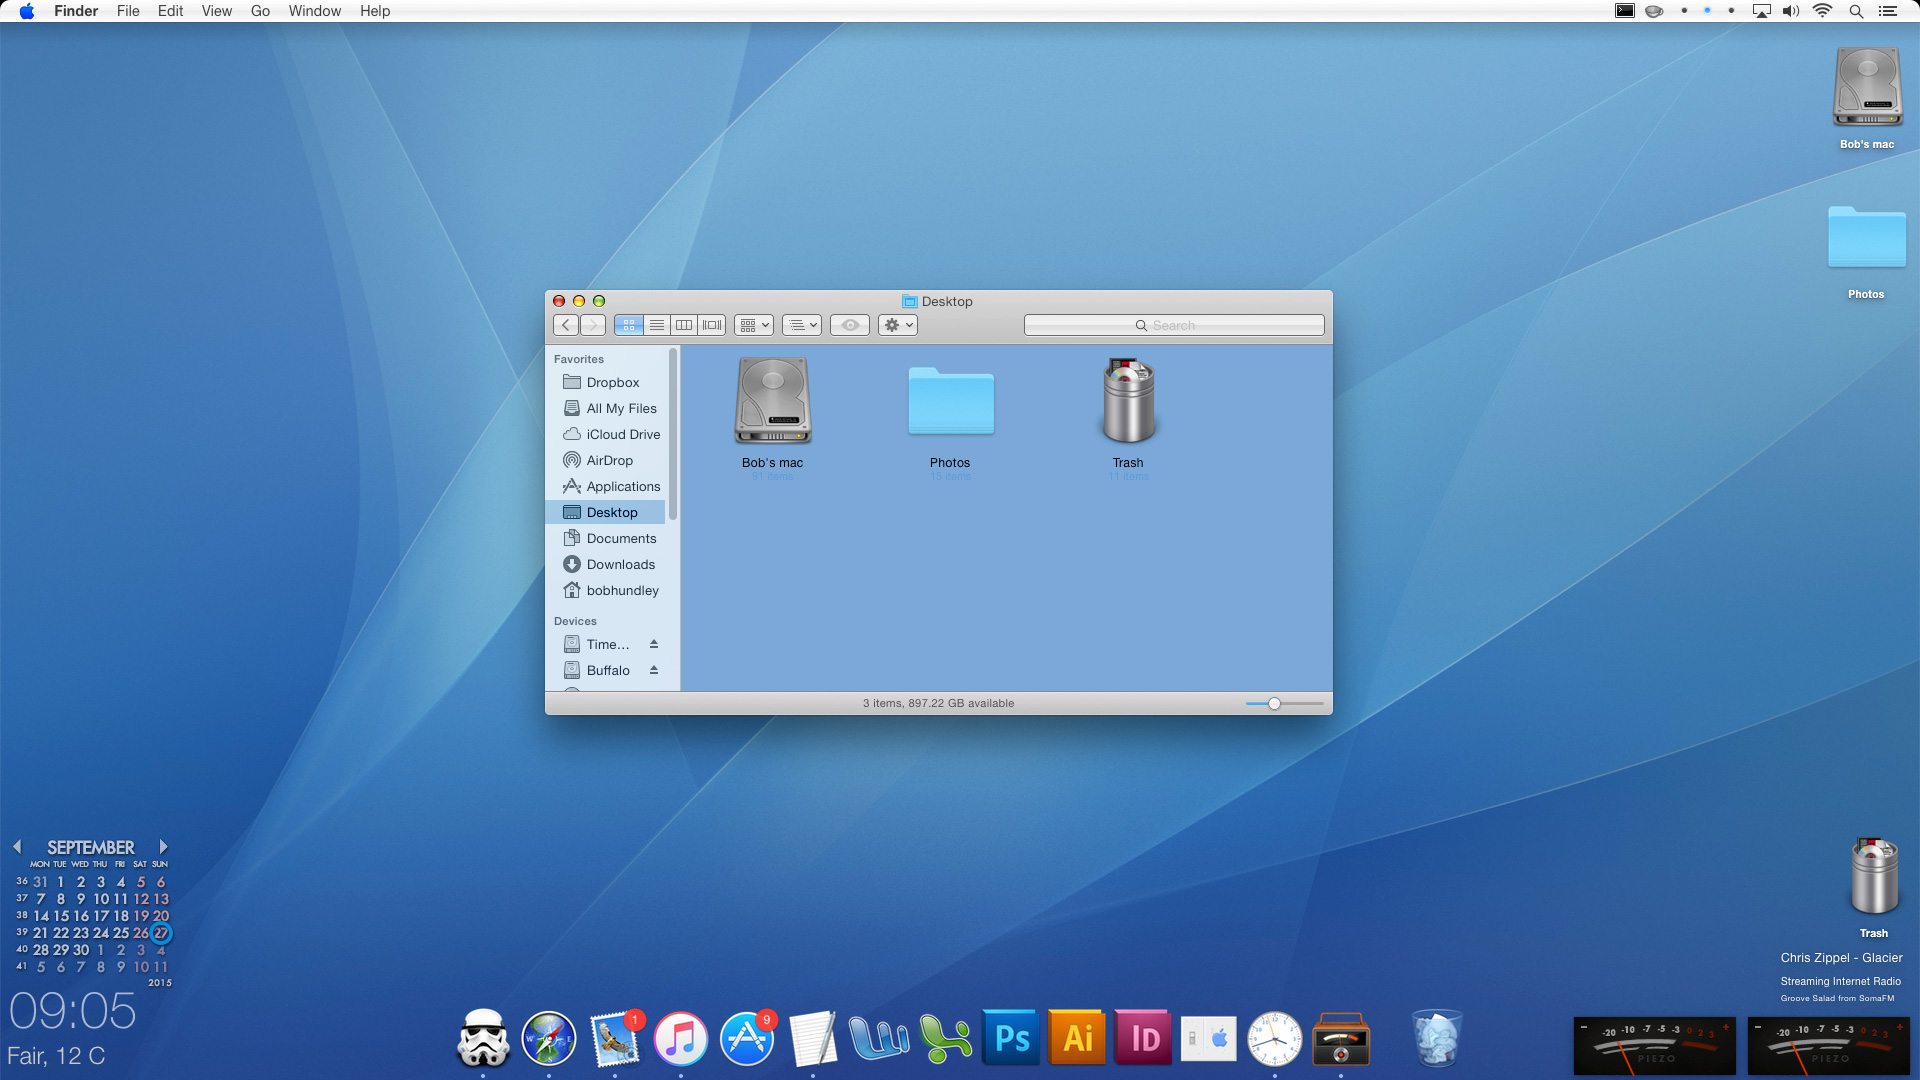Open the View menu

coord(217,11)
